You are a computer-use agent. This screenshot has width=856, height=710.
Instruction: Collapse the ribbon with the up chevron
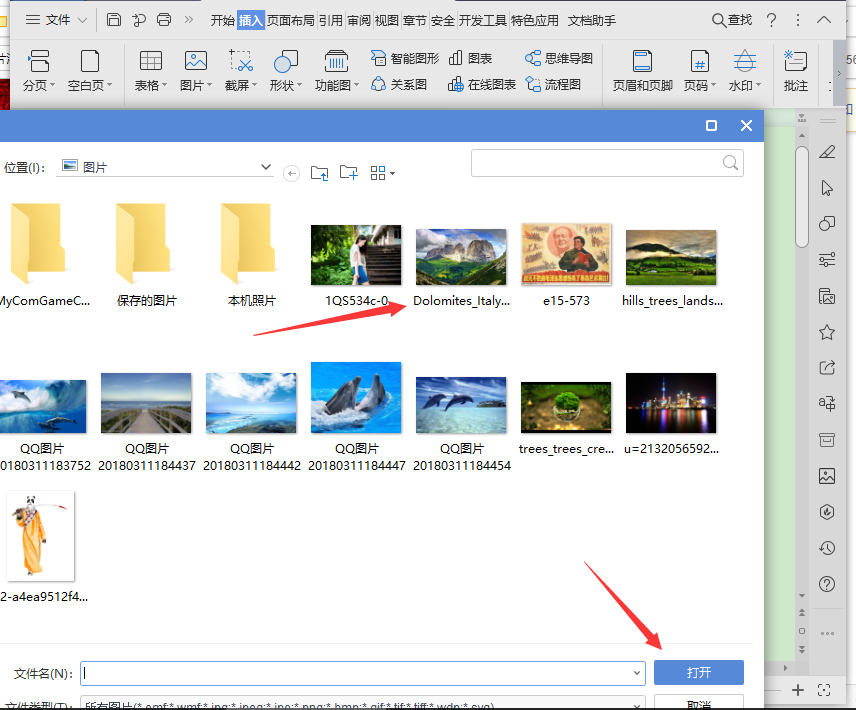tap(824, 20)
